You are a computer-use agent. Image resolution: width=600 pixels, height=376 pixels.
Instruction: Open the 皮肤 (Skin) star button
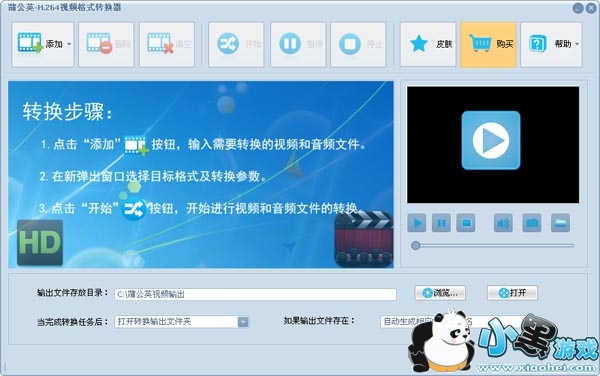point(428,44)
